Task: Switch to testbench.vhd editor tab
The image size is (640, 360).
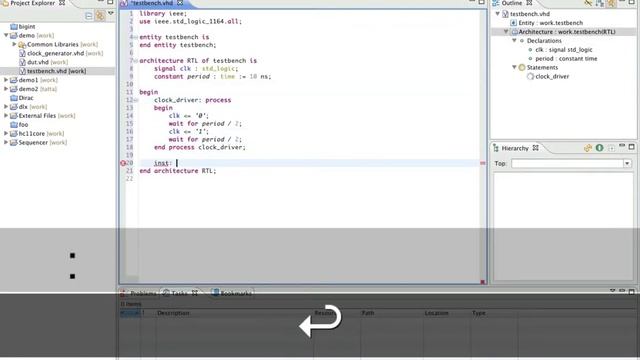Action: (151, 3)
